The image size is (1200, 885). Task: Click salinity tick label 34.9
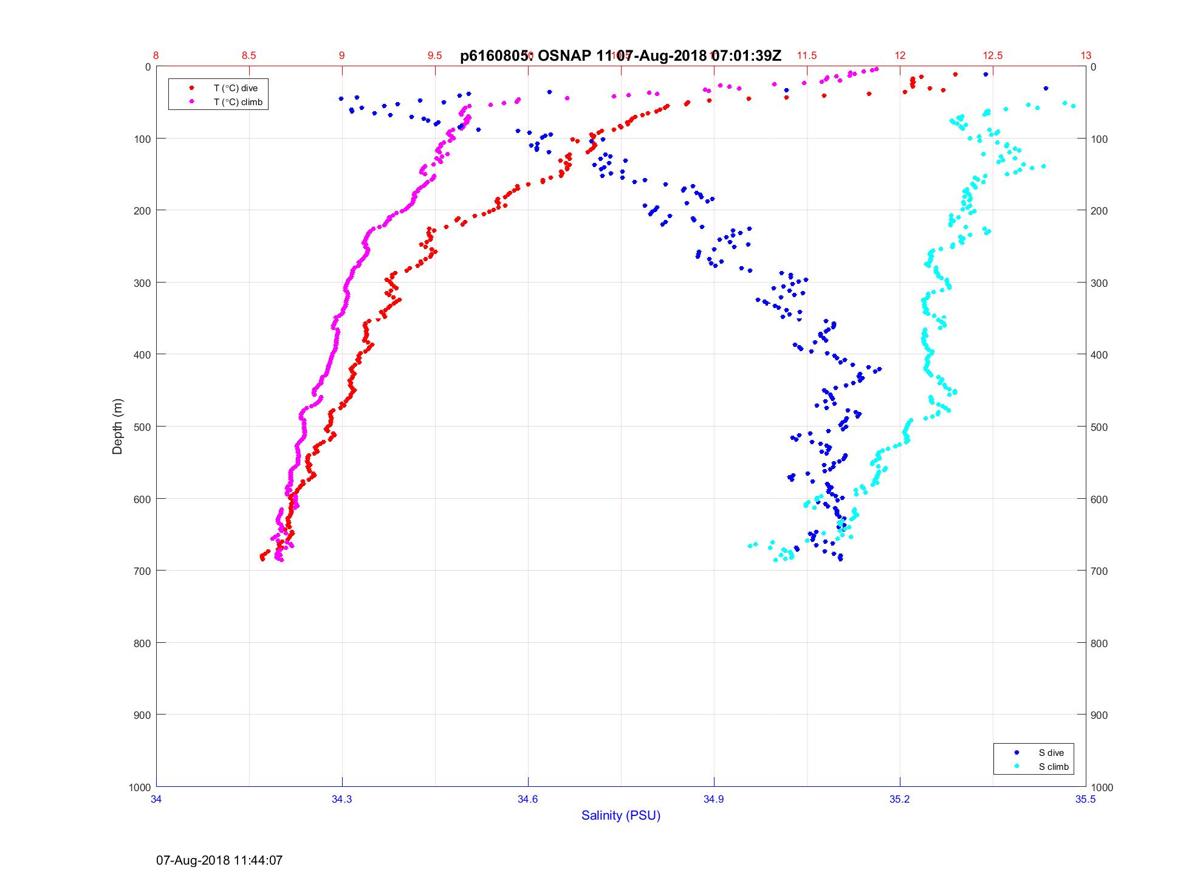[714, 799]
